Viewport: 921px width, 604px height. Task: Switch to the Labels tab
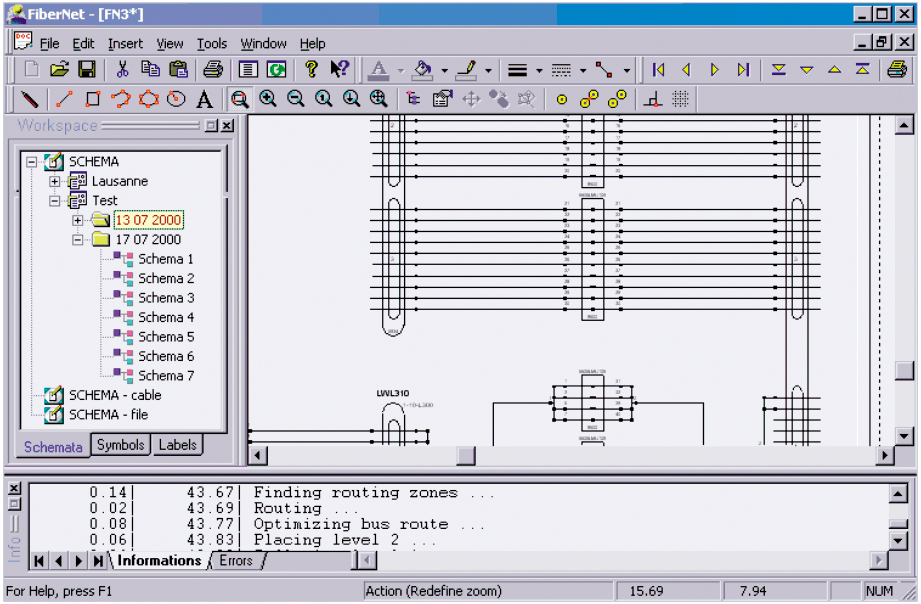pyautogui.click(x=177, y=445)
